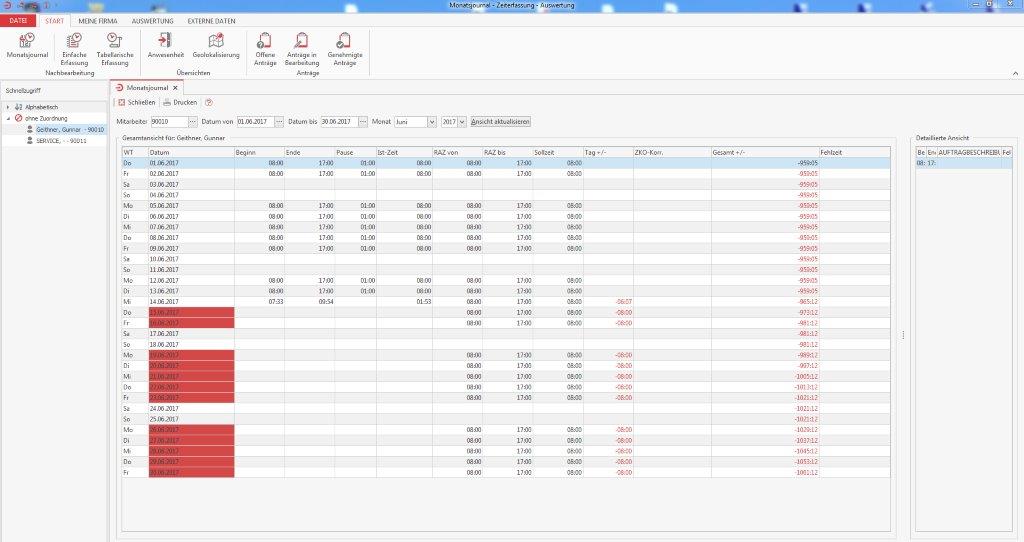This screenshot has width=1024, height=542.
Task: Open the Datum von date picker
Action: click(279, 121)
